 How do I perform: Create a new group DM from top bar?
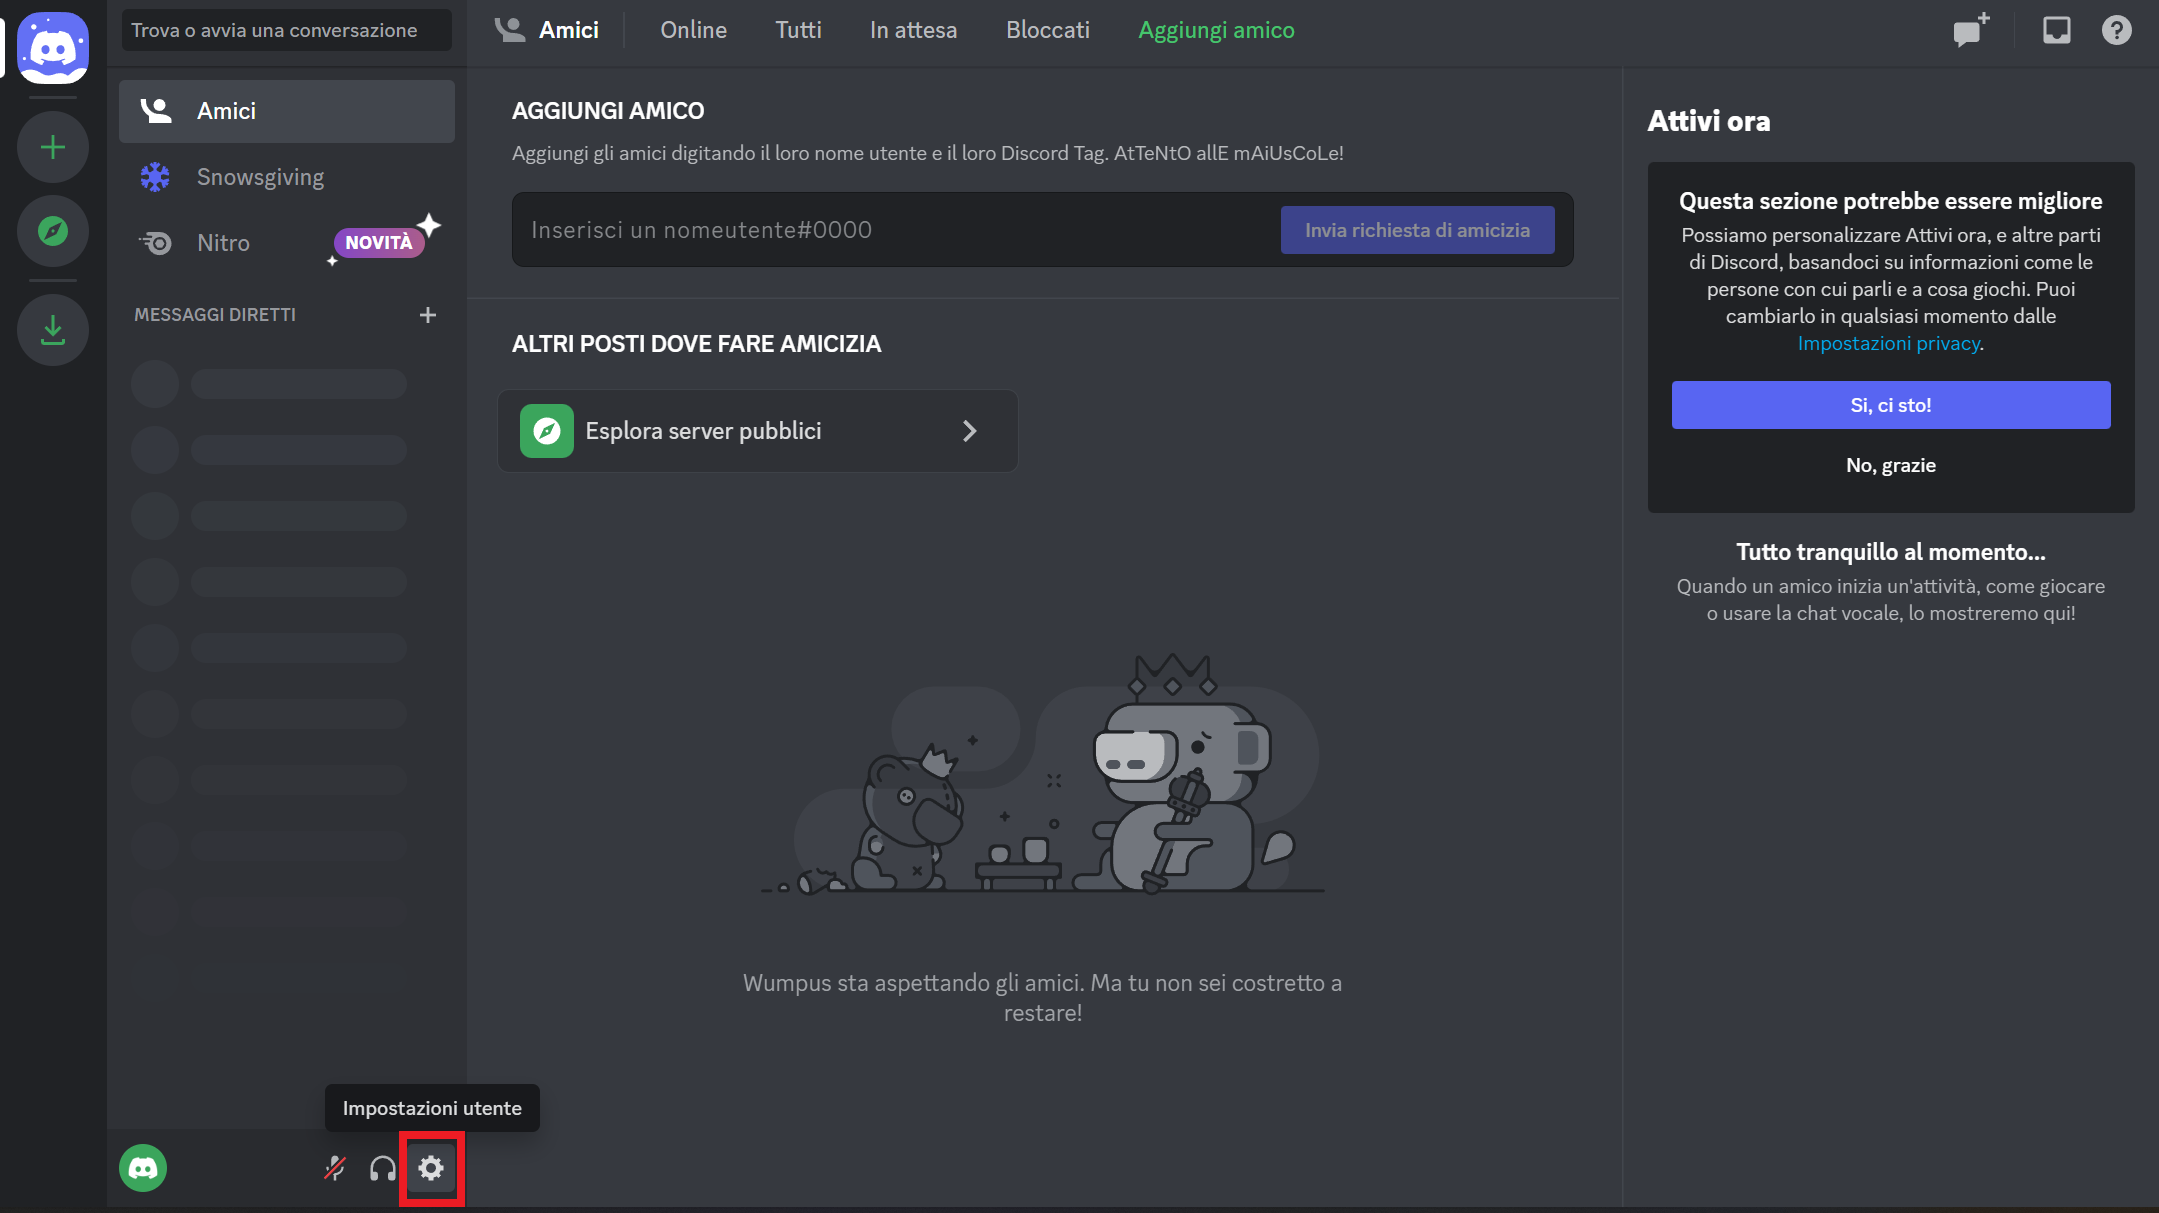click(x=1969, y=30)
